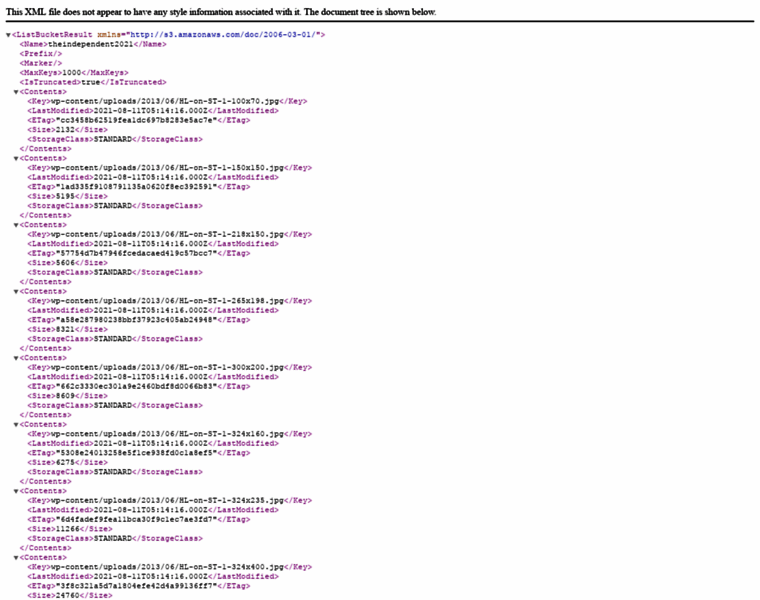Click the xmlns URL s3.amazonaws.com/doc/2006-03-01/
Viewport: 760px width, 600px height.
[222, 34]
